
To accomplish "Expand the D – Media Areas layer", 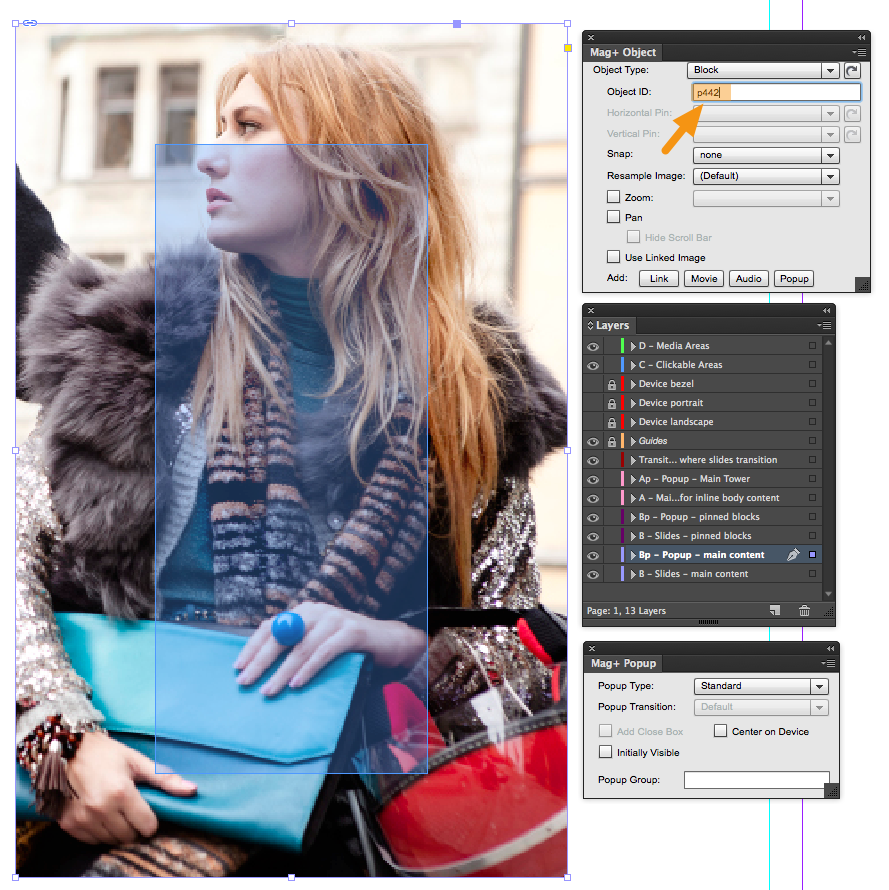I will (633, 346).
